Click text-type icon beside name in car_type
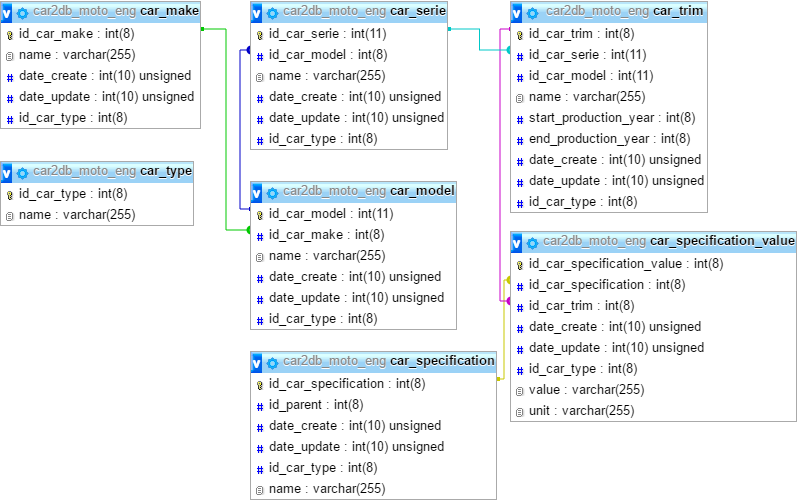This screenshot has width=797, height=500. coord(10,216)
